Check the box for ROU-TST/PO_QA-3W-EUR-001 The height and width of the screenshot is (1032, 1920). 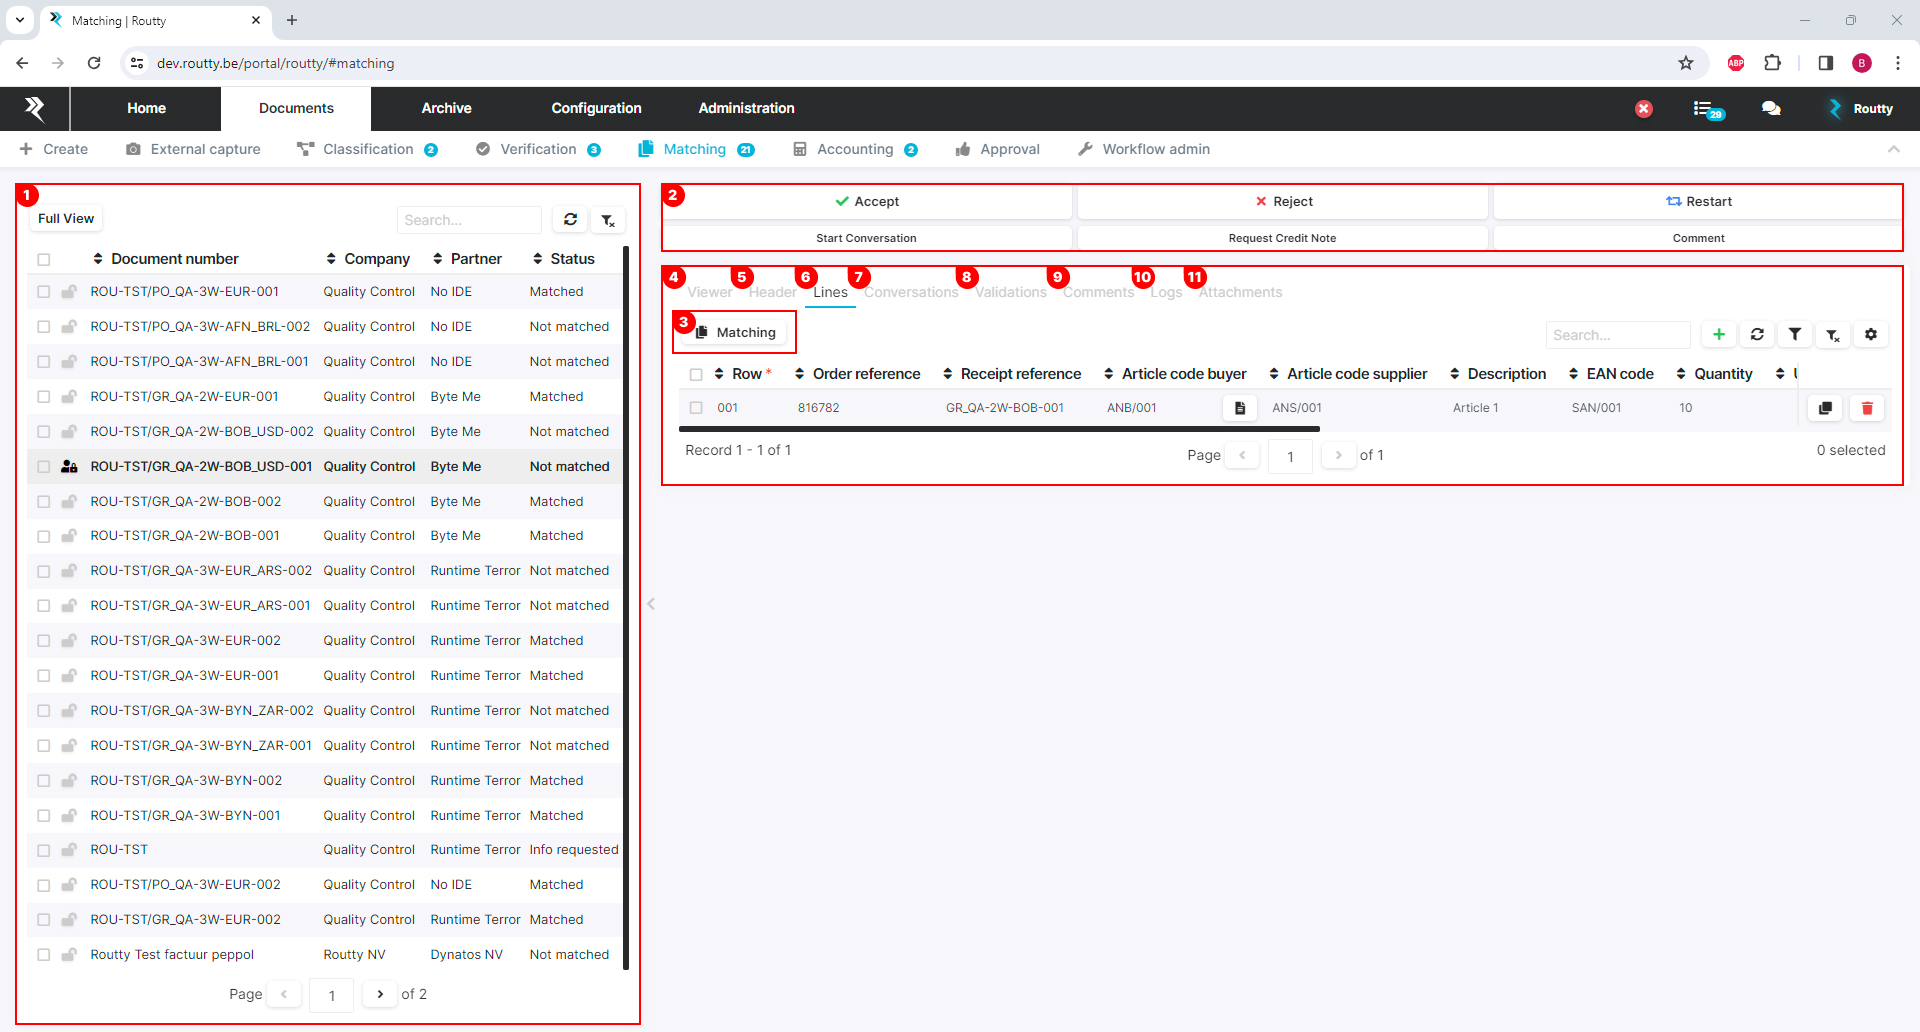[44, 292]
